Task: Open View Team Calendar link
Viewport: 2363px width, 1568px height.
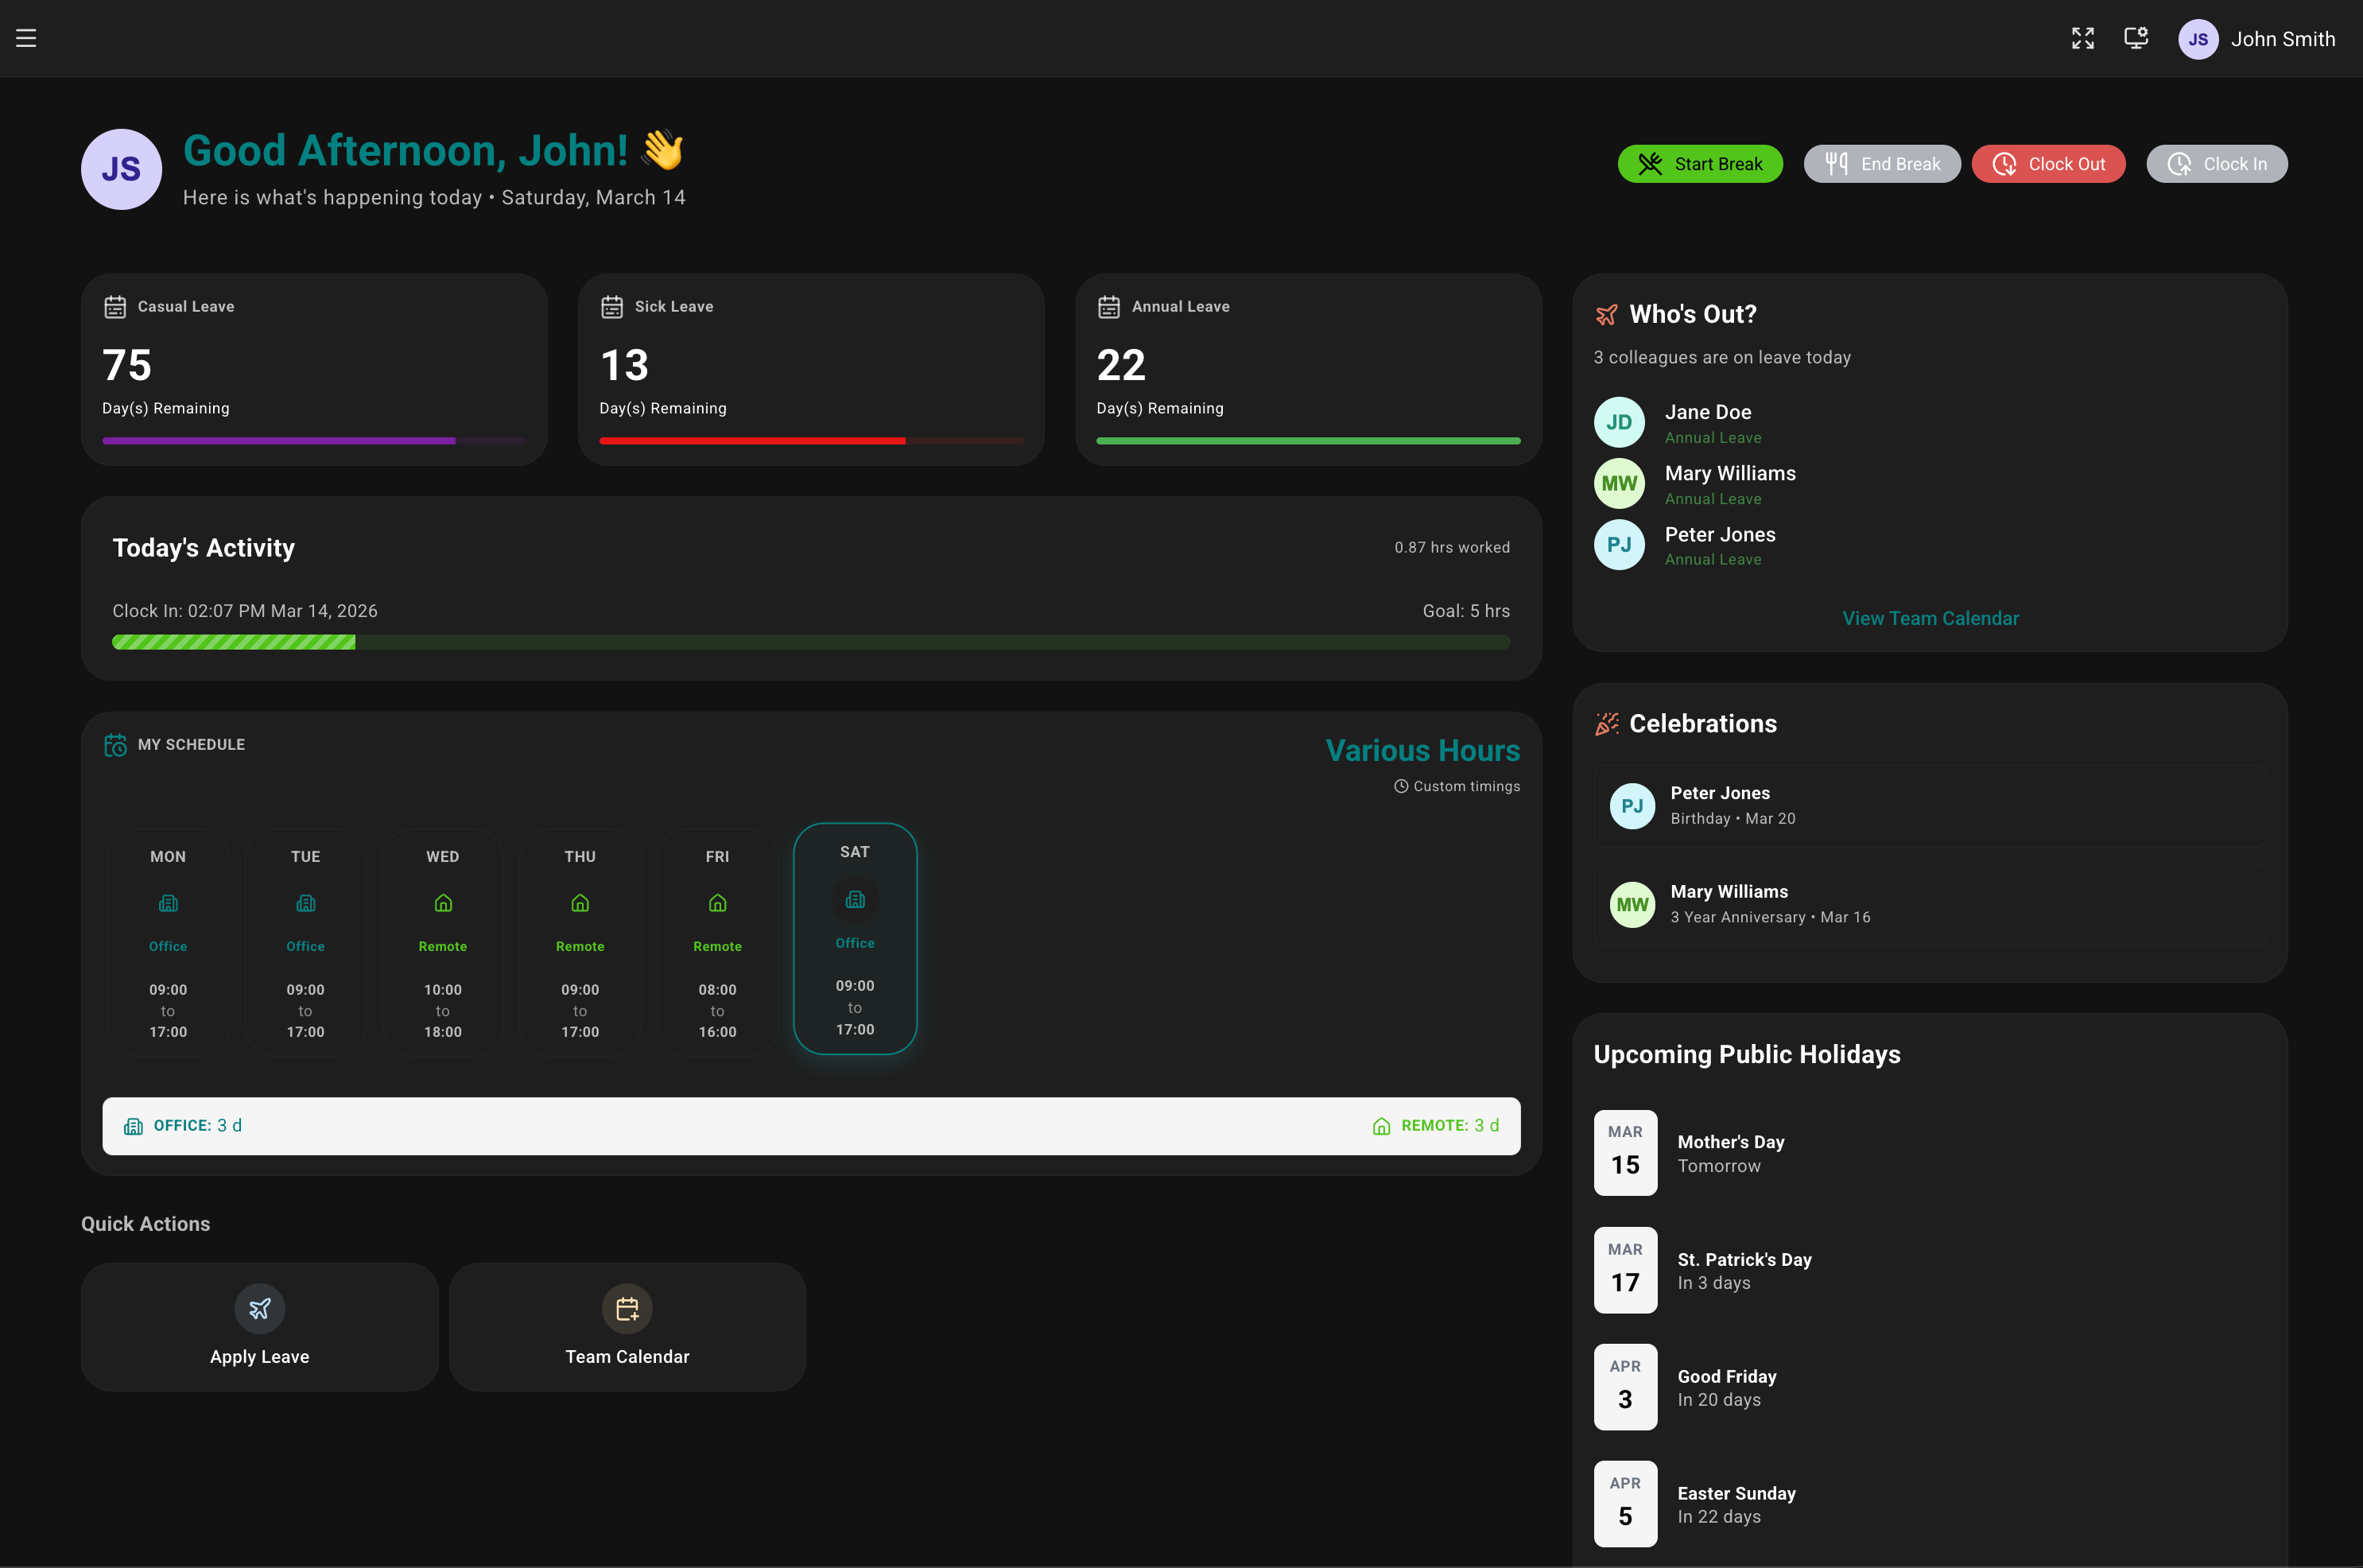Action: click(1930, 618)
